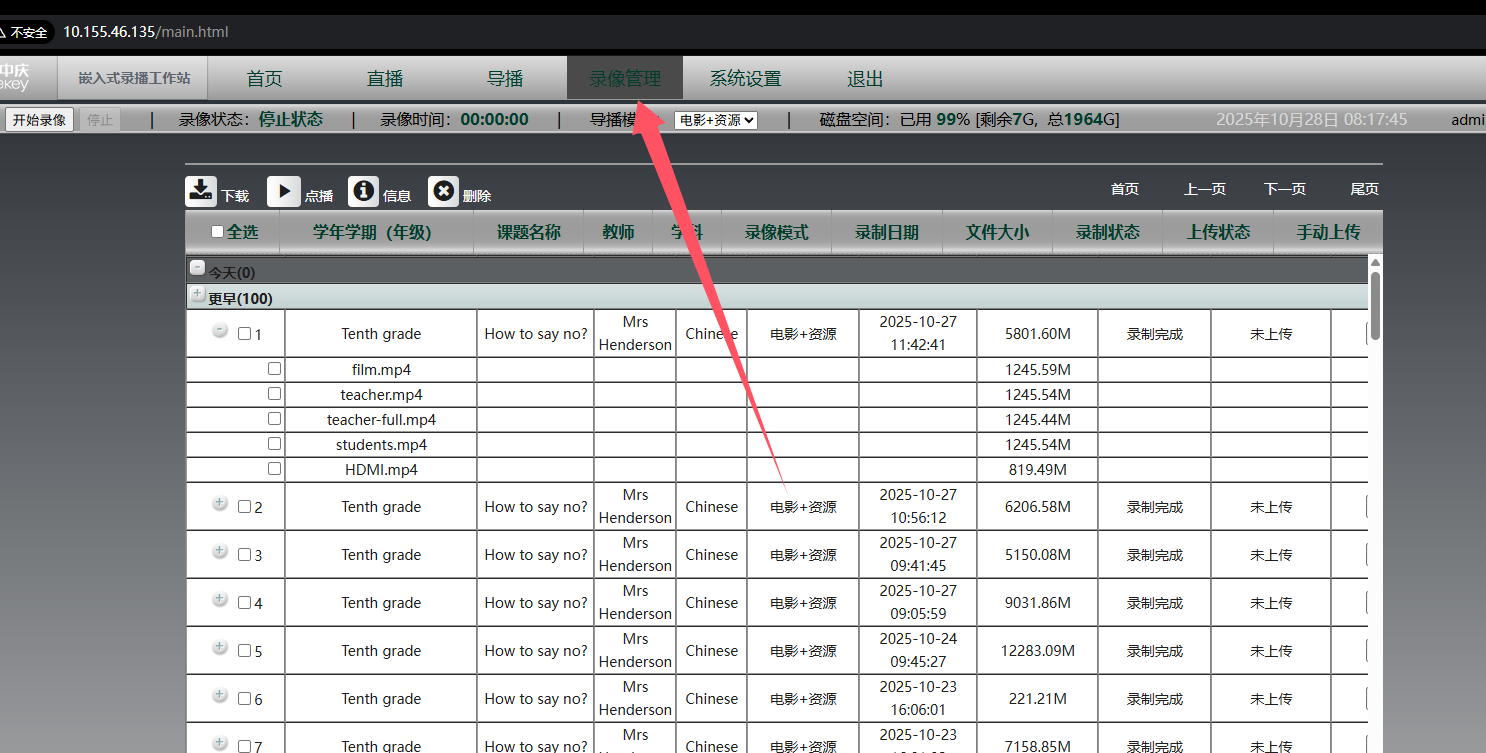Check the film.mp4 file checkbox
Screen dimensions: 1486x753
pyautogui.click(x=274, y=369)
